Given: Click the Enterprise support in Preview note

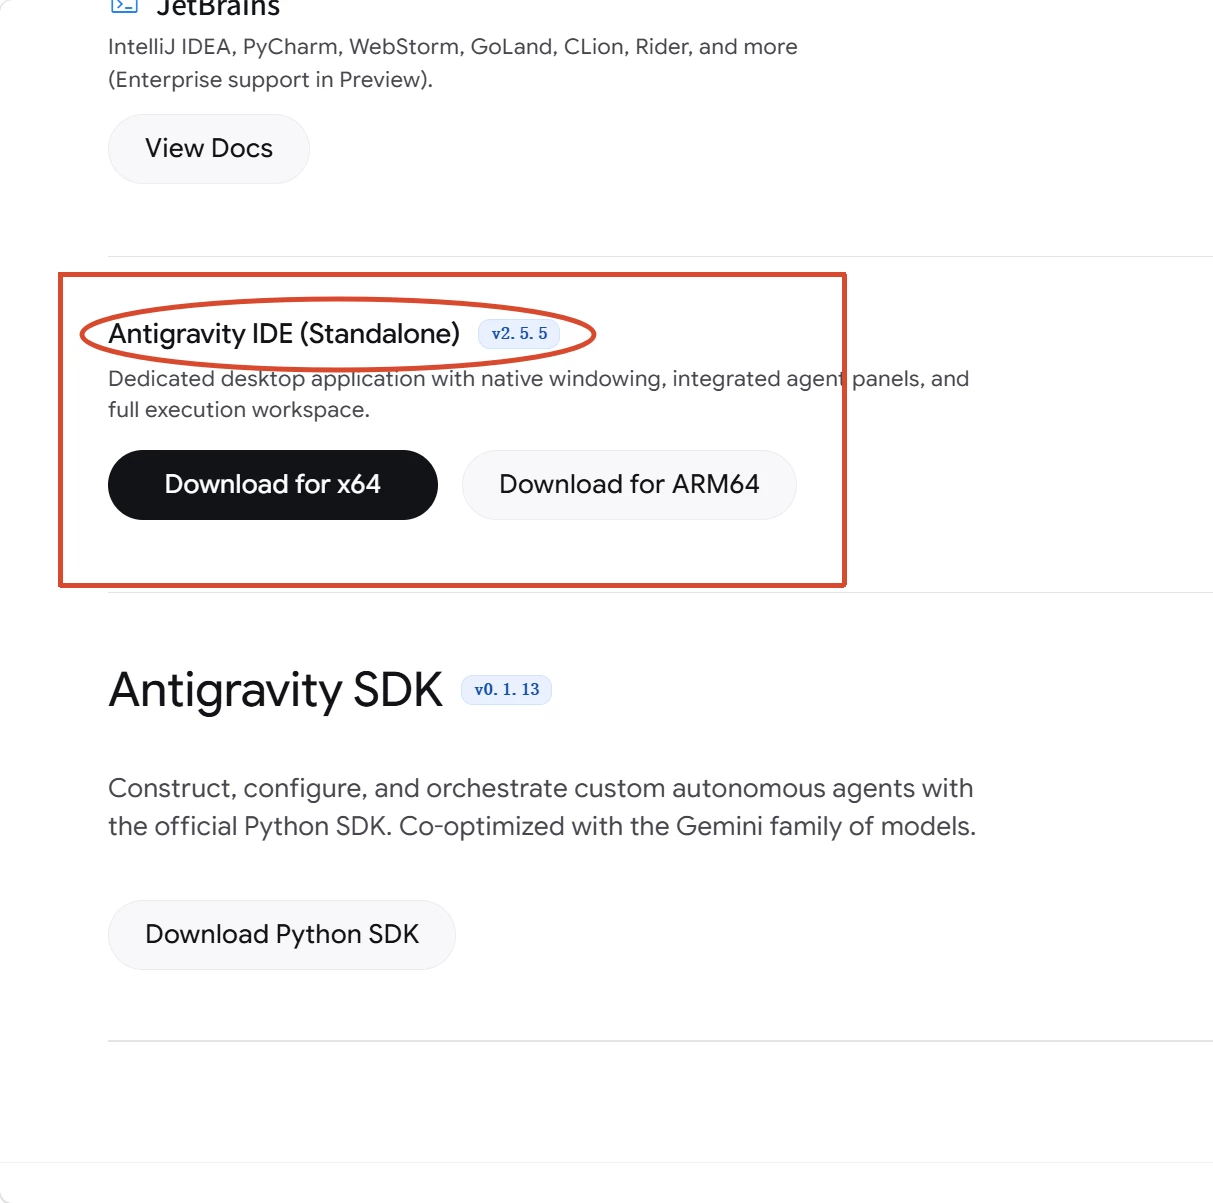Looking at the screenshot, I should (270, 80).
